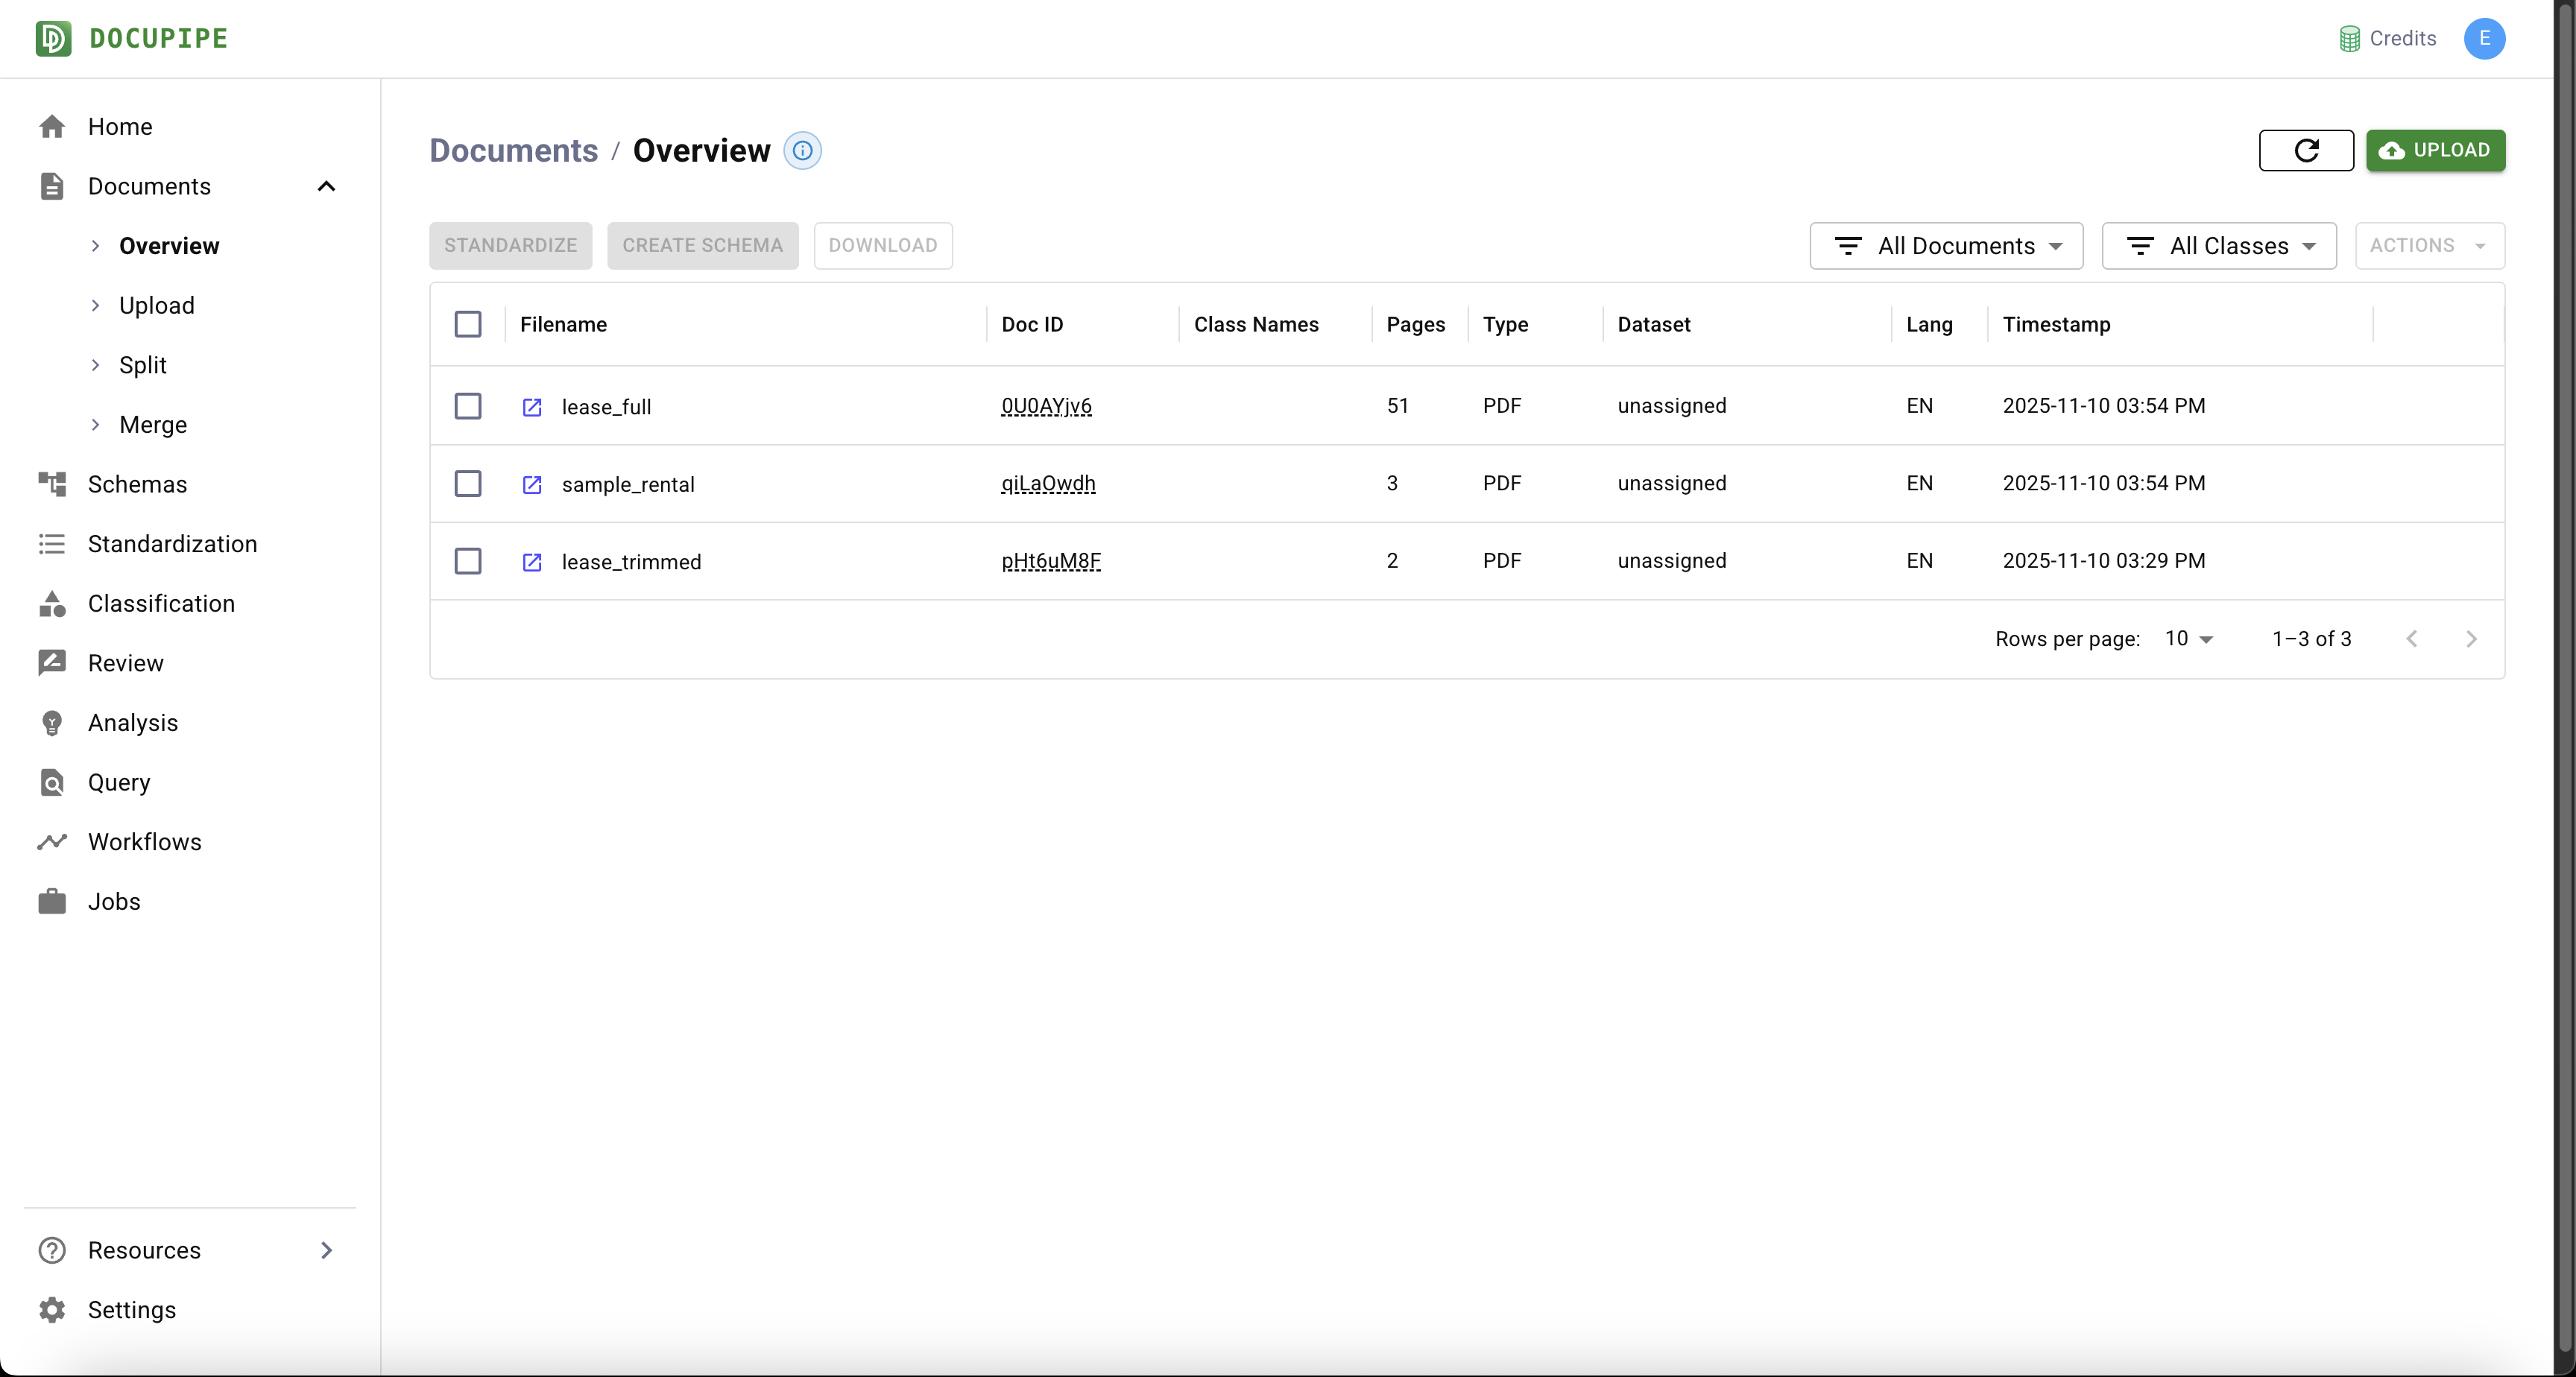The width and height of the screenshot is (2576, 1377).
Task: Click the refresh icon button
Action: tap(2305, 150)
